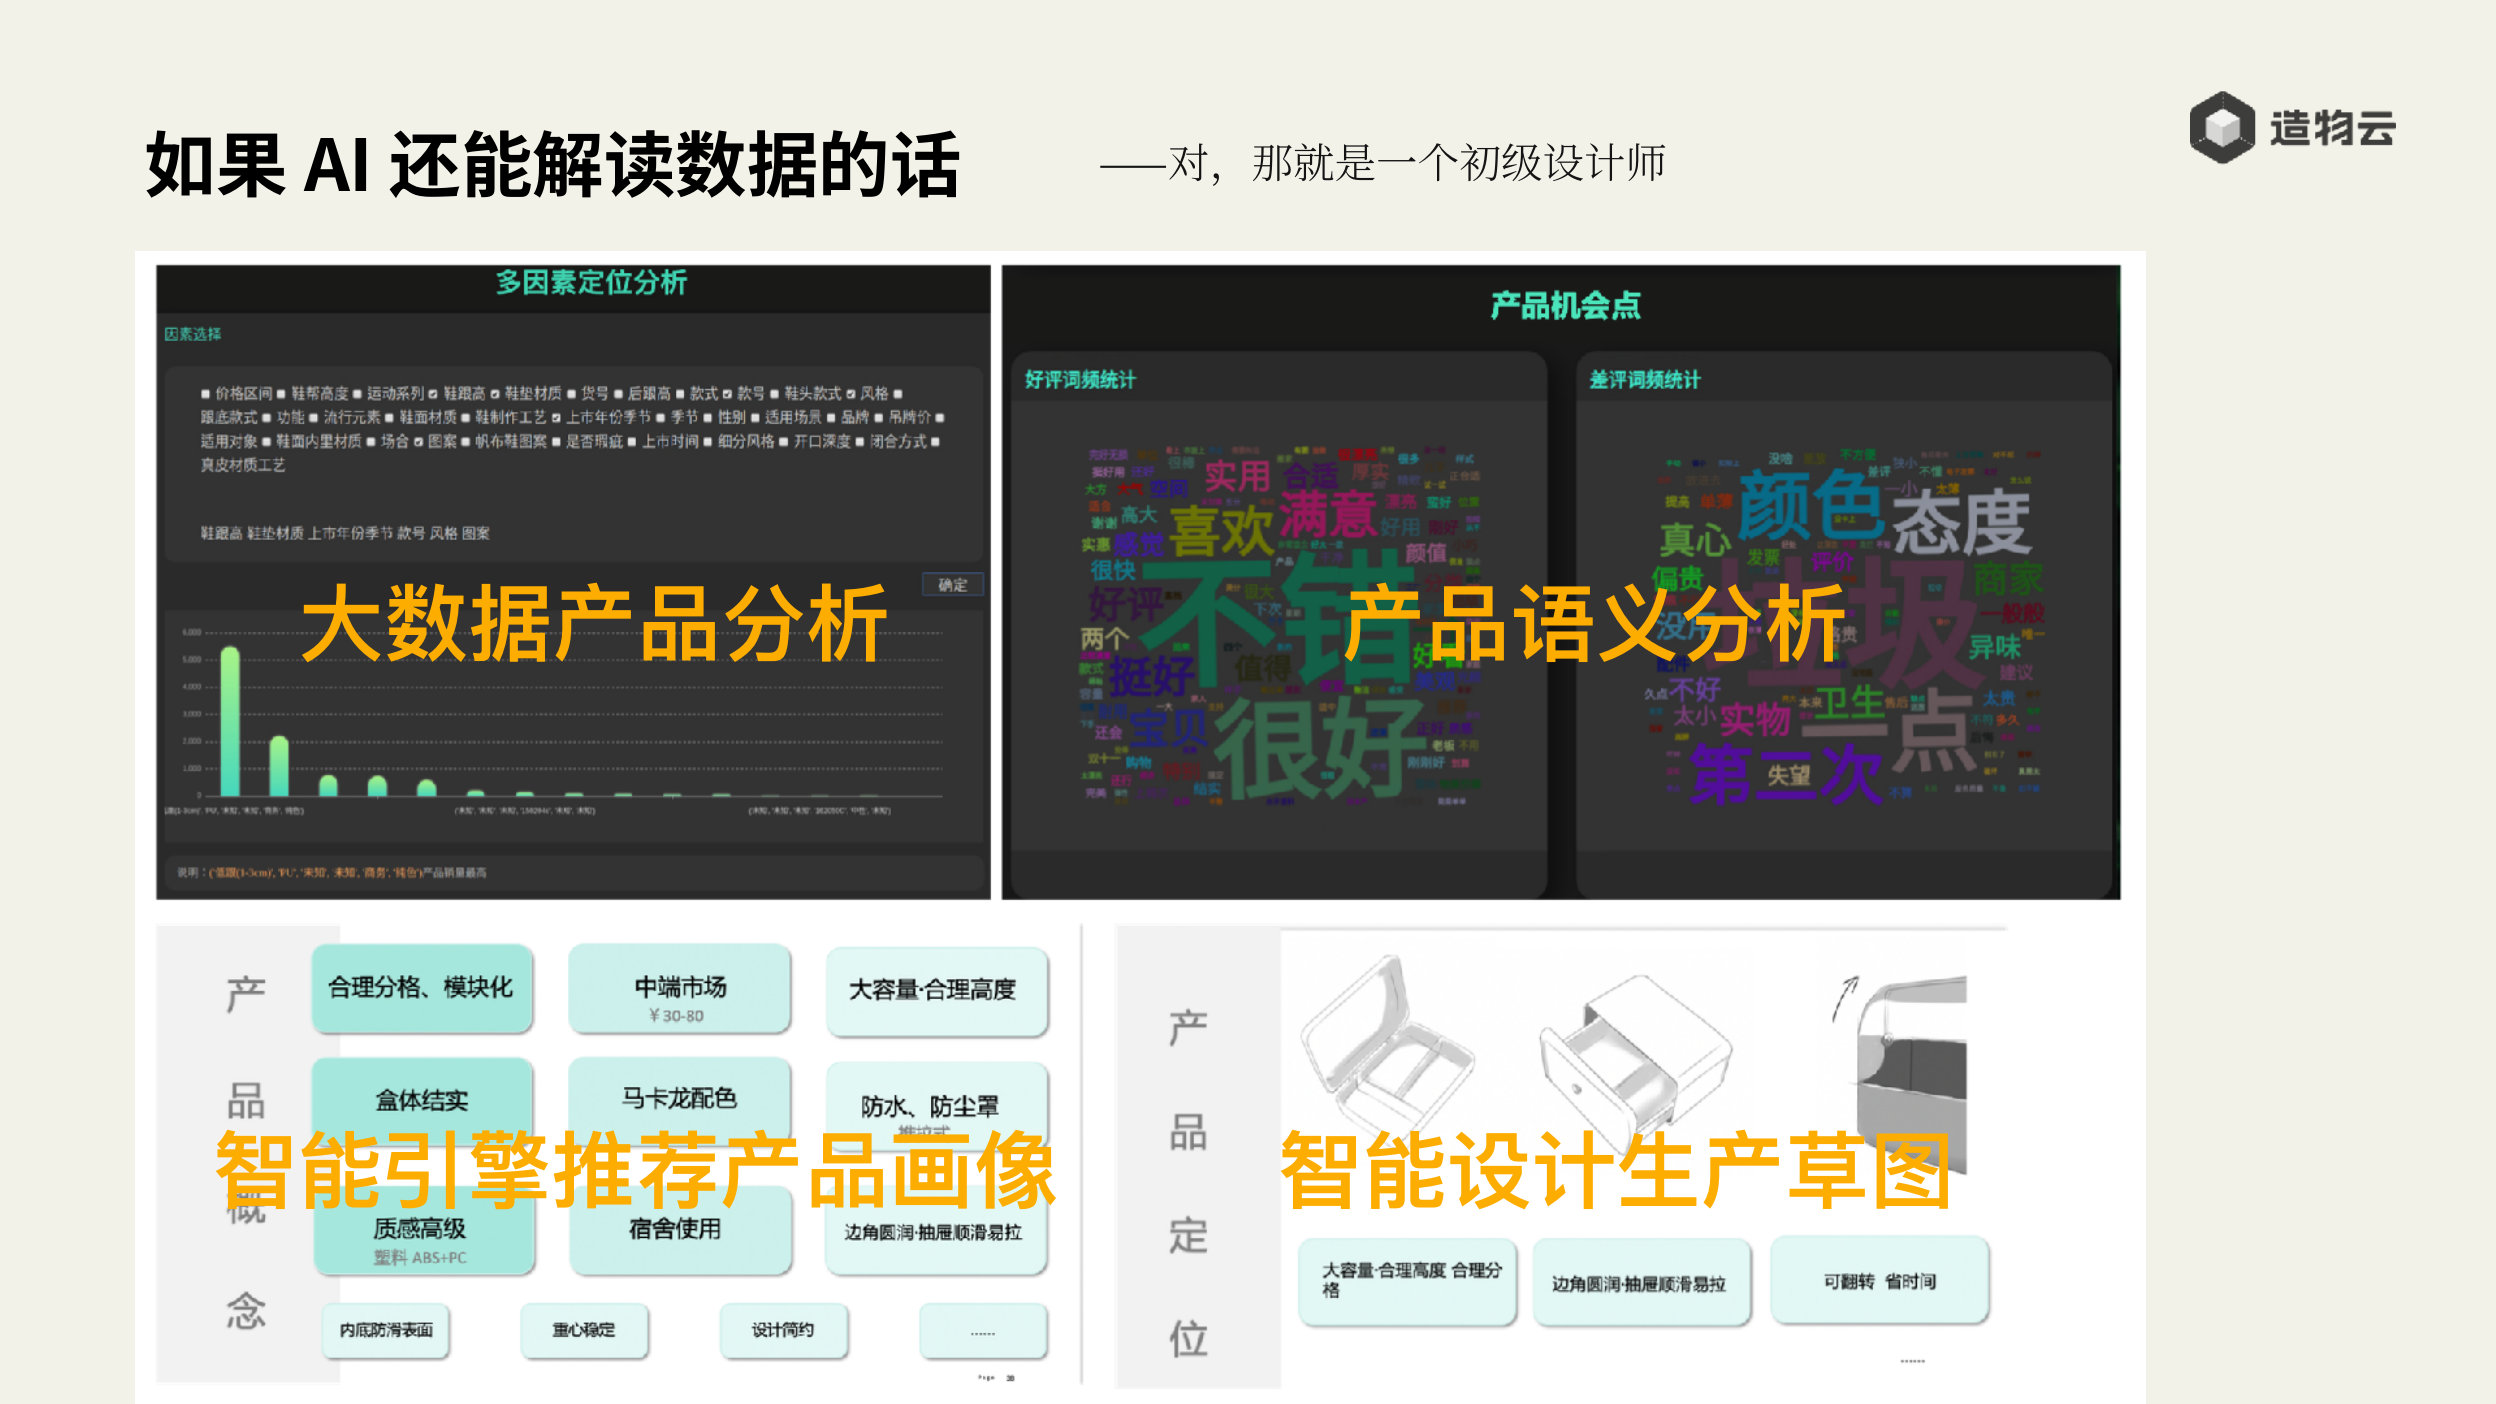Screen dimensions: 2496x1404
Task: Select the 宿舍使用 concept card
Action: coord(680,1230)
